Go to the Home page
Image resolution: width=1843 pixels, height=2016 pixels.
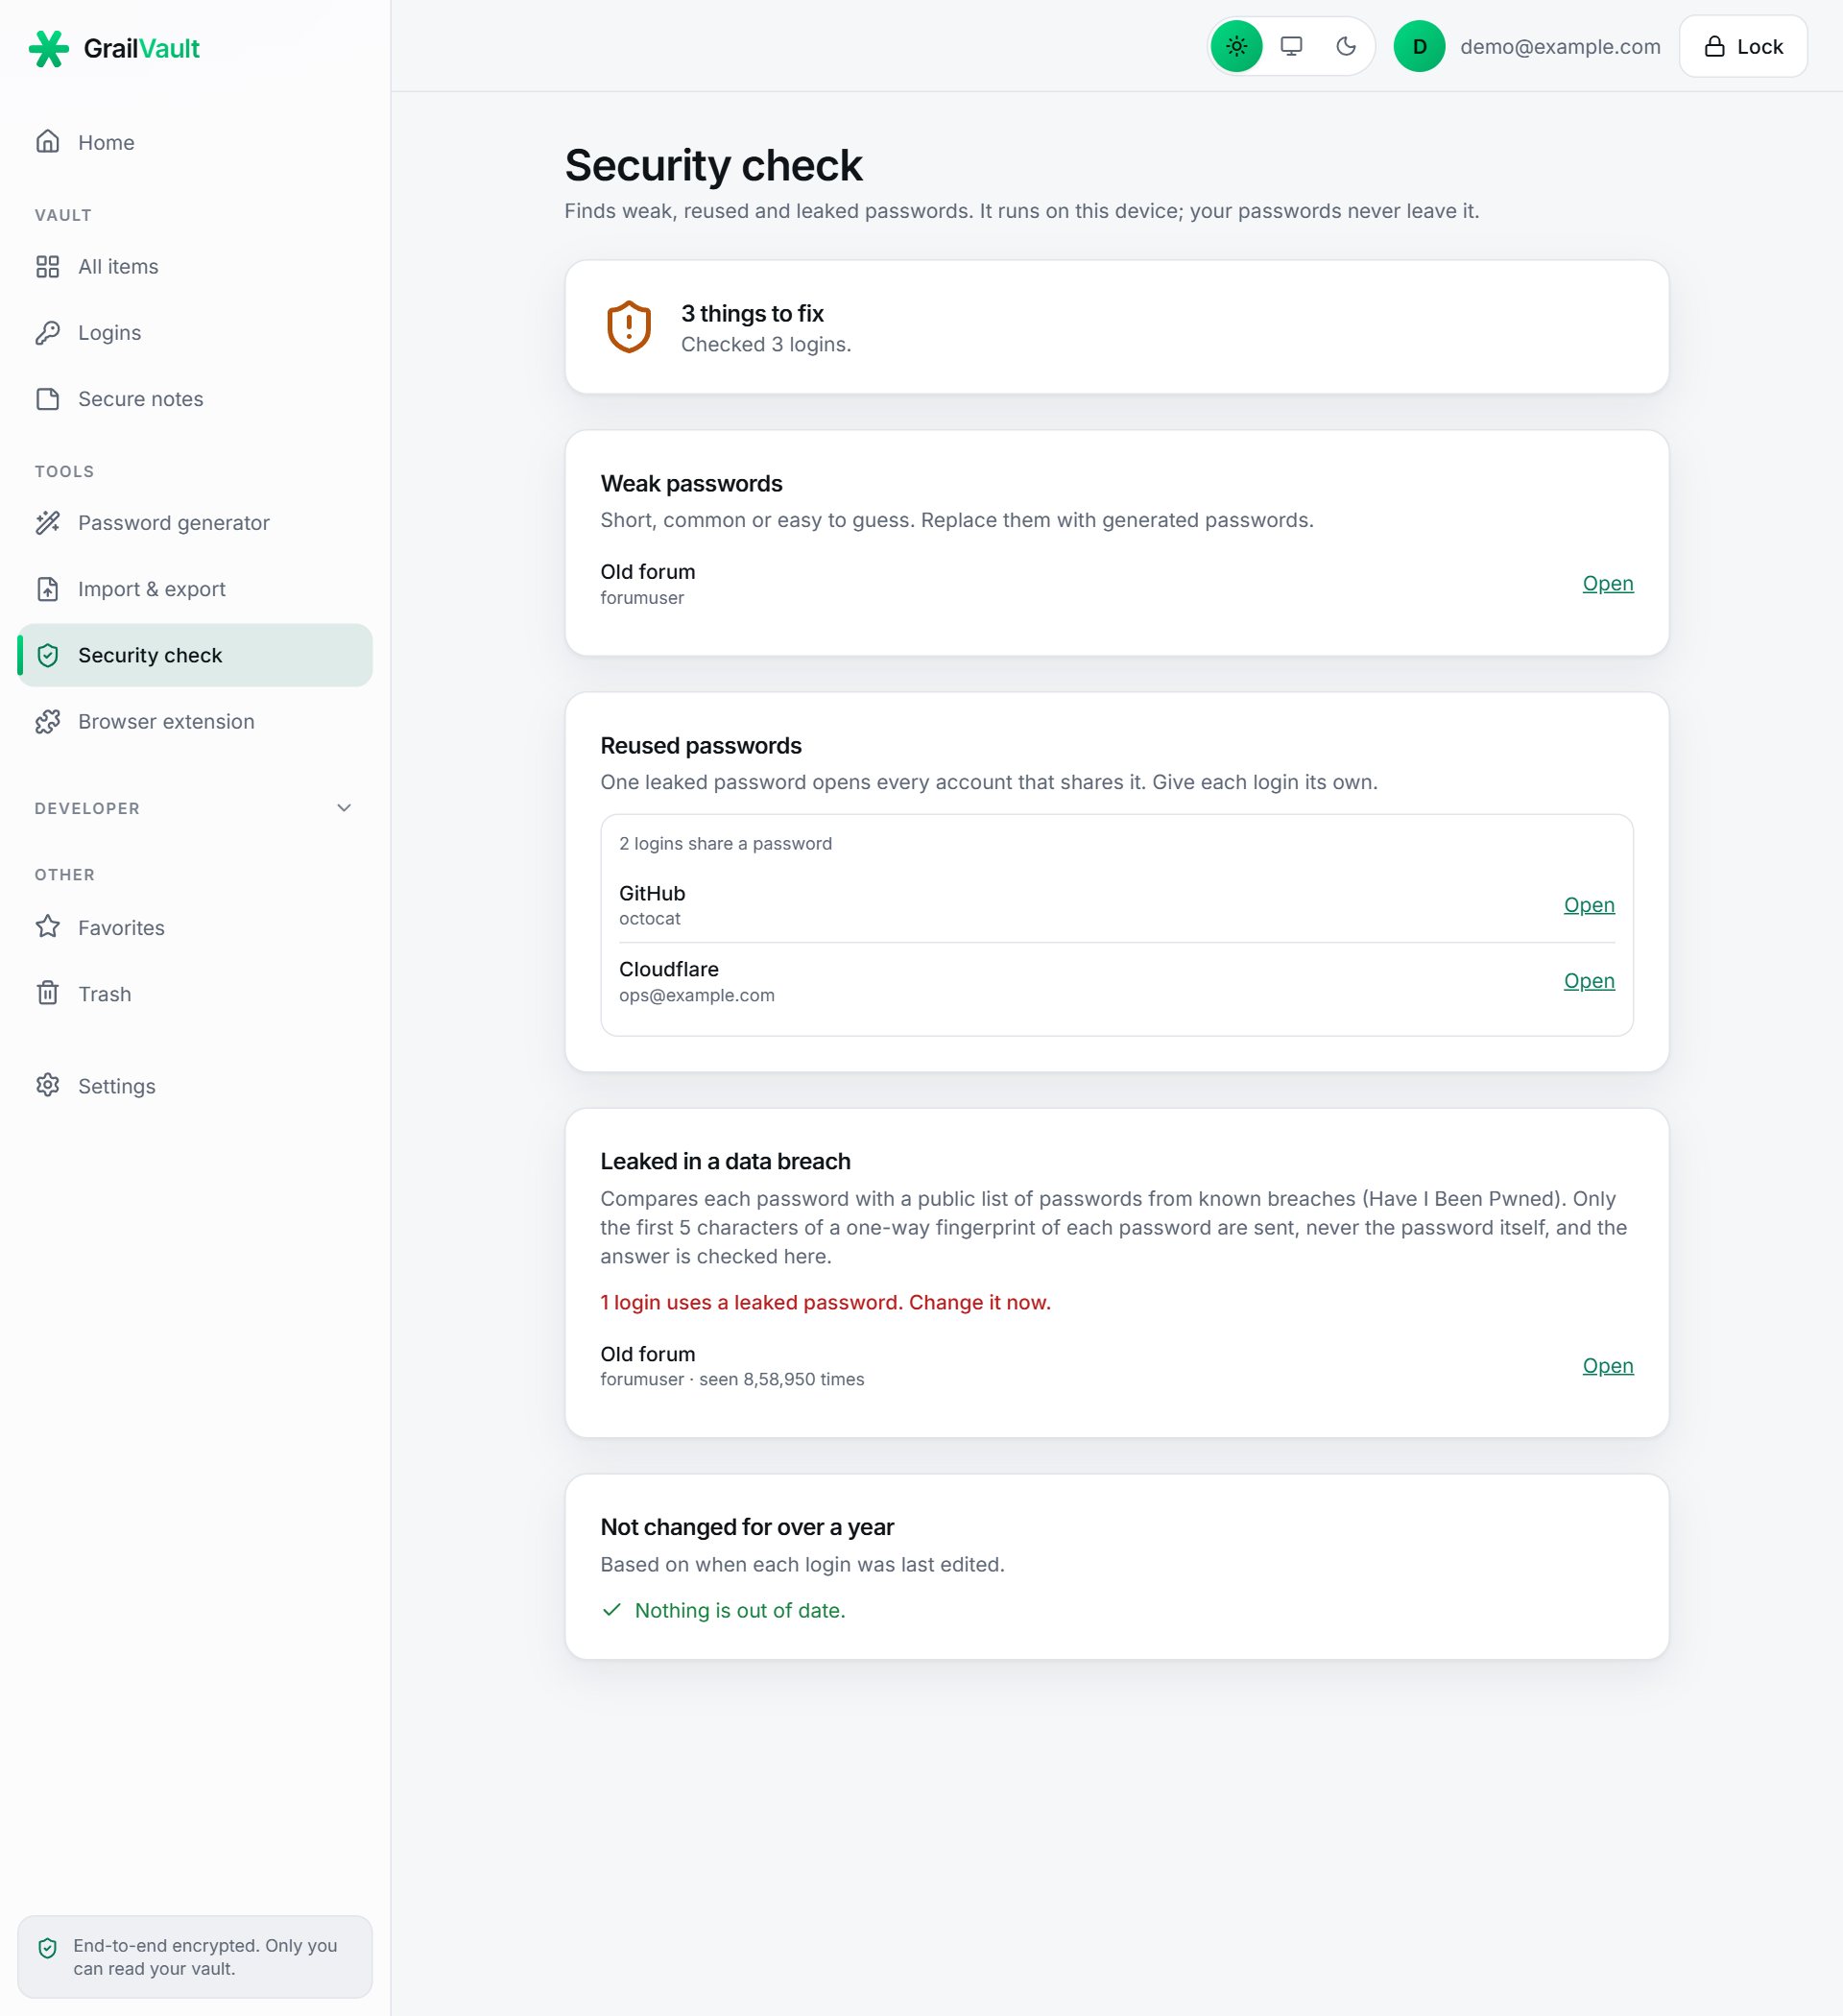click(195, 142)
